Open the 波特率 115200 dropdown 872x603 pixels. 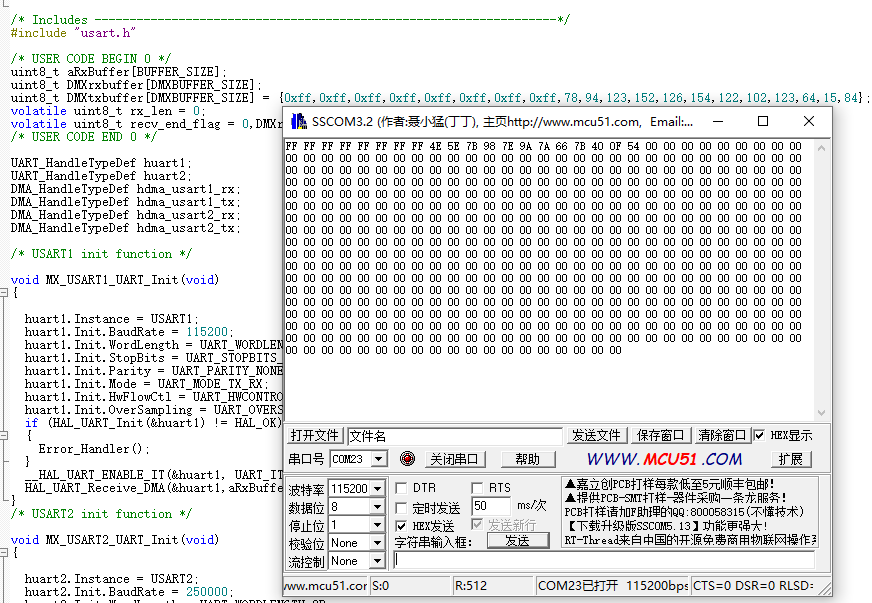(x=378, y=488)
